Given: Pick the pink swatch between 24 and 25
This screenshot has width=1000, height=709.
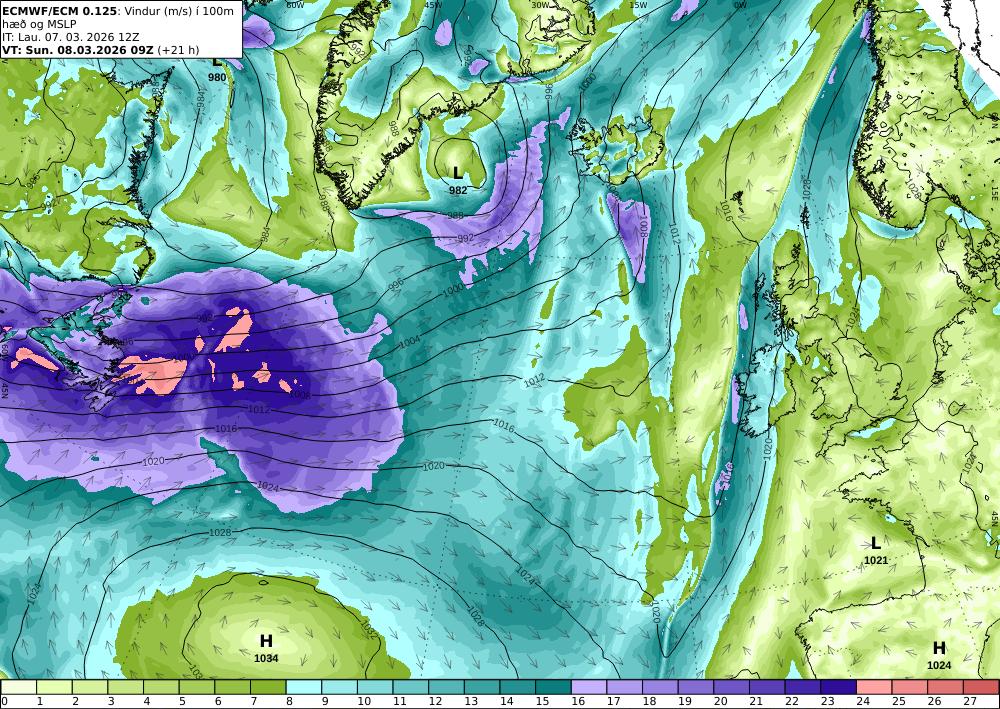Looking at the screenshot, I should point(874,687).
